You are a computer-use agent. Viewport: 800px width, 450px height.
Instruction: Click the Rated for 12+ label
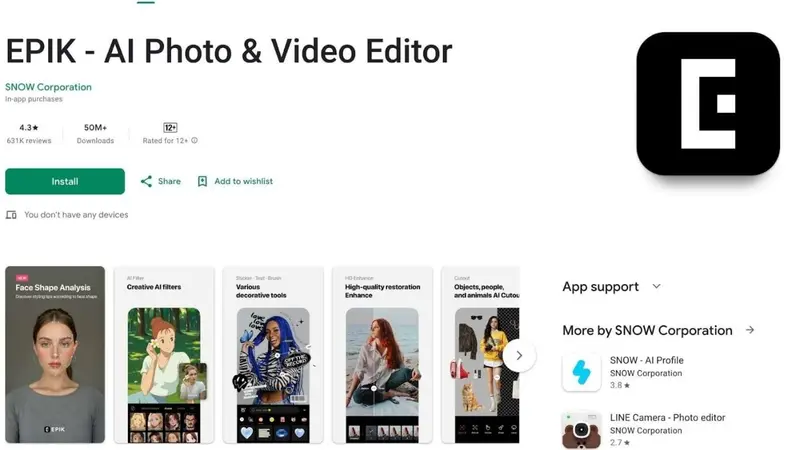165,141
